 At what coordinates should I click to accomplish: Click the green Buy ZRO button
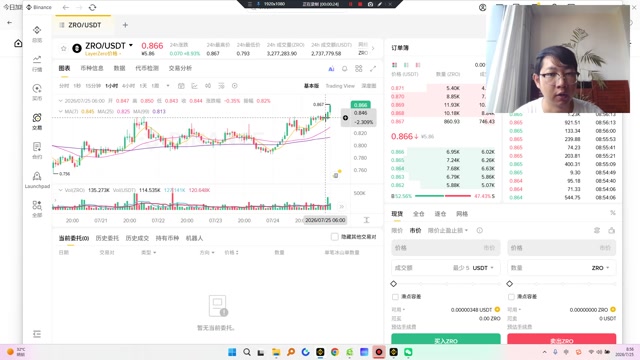click(446, 339)
